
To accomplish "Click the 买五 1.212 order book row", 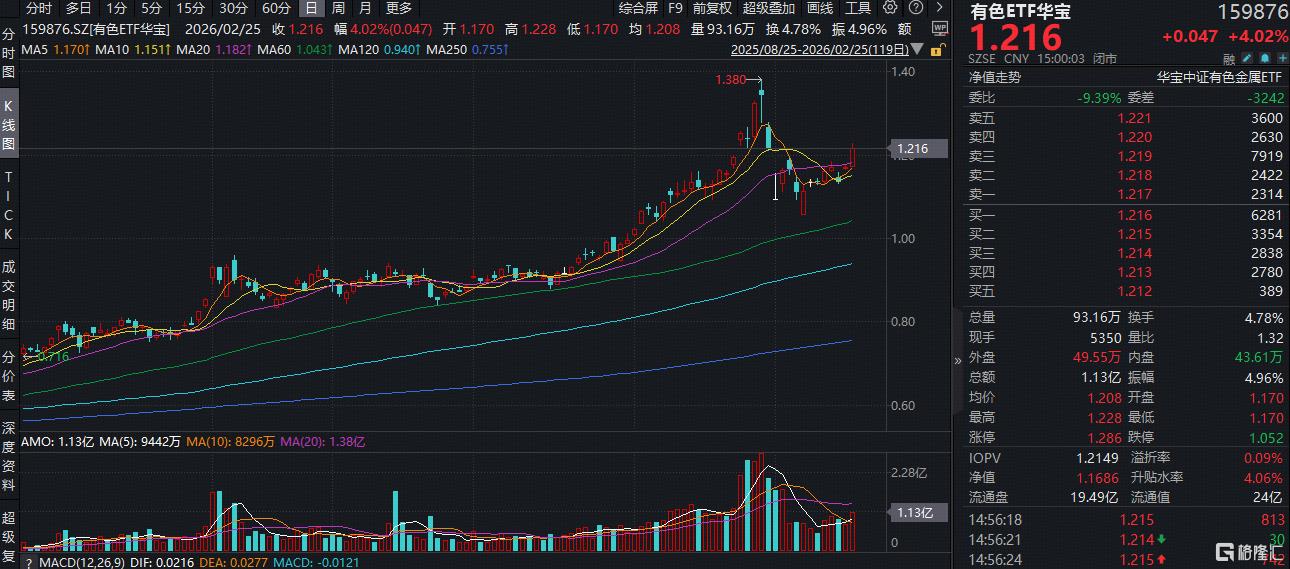I will tap(1127, 291).
